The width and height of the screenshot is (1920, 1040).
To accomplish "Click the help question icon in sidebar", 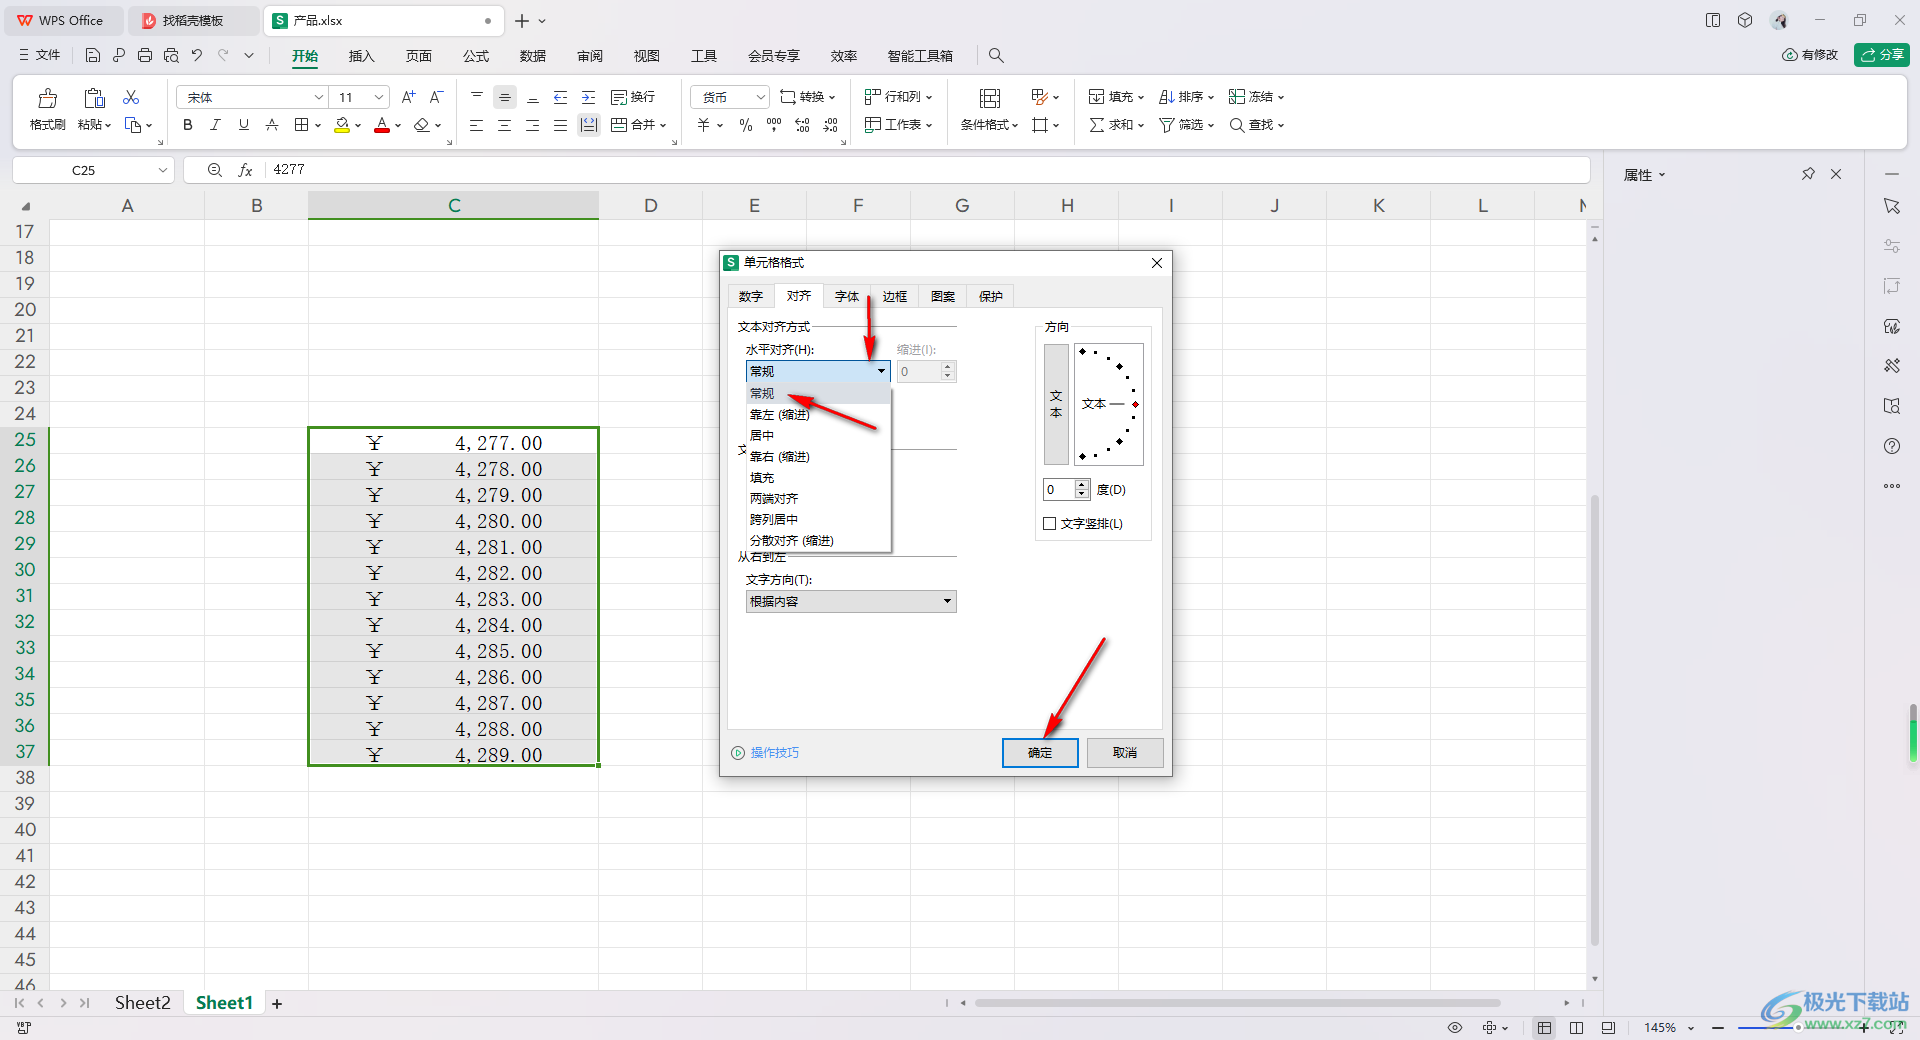I will click(x=1892, y=446).
